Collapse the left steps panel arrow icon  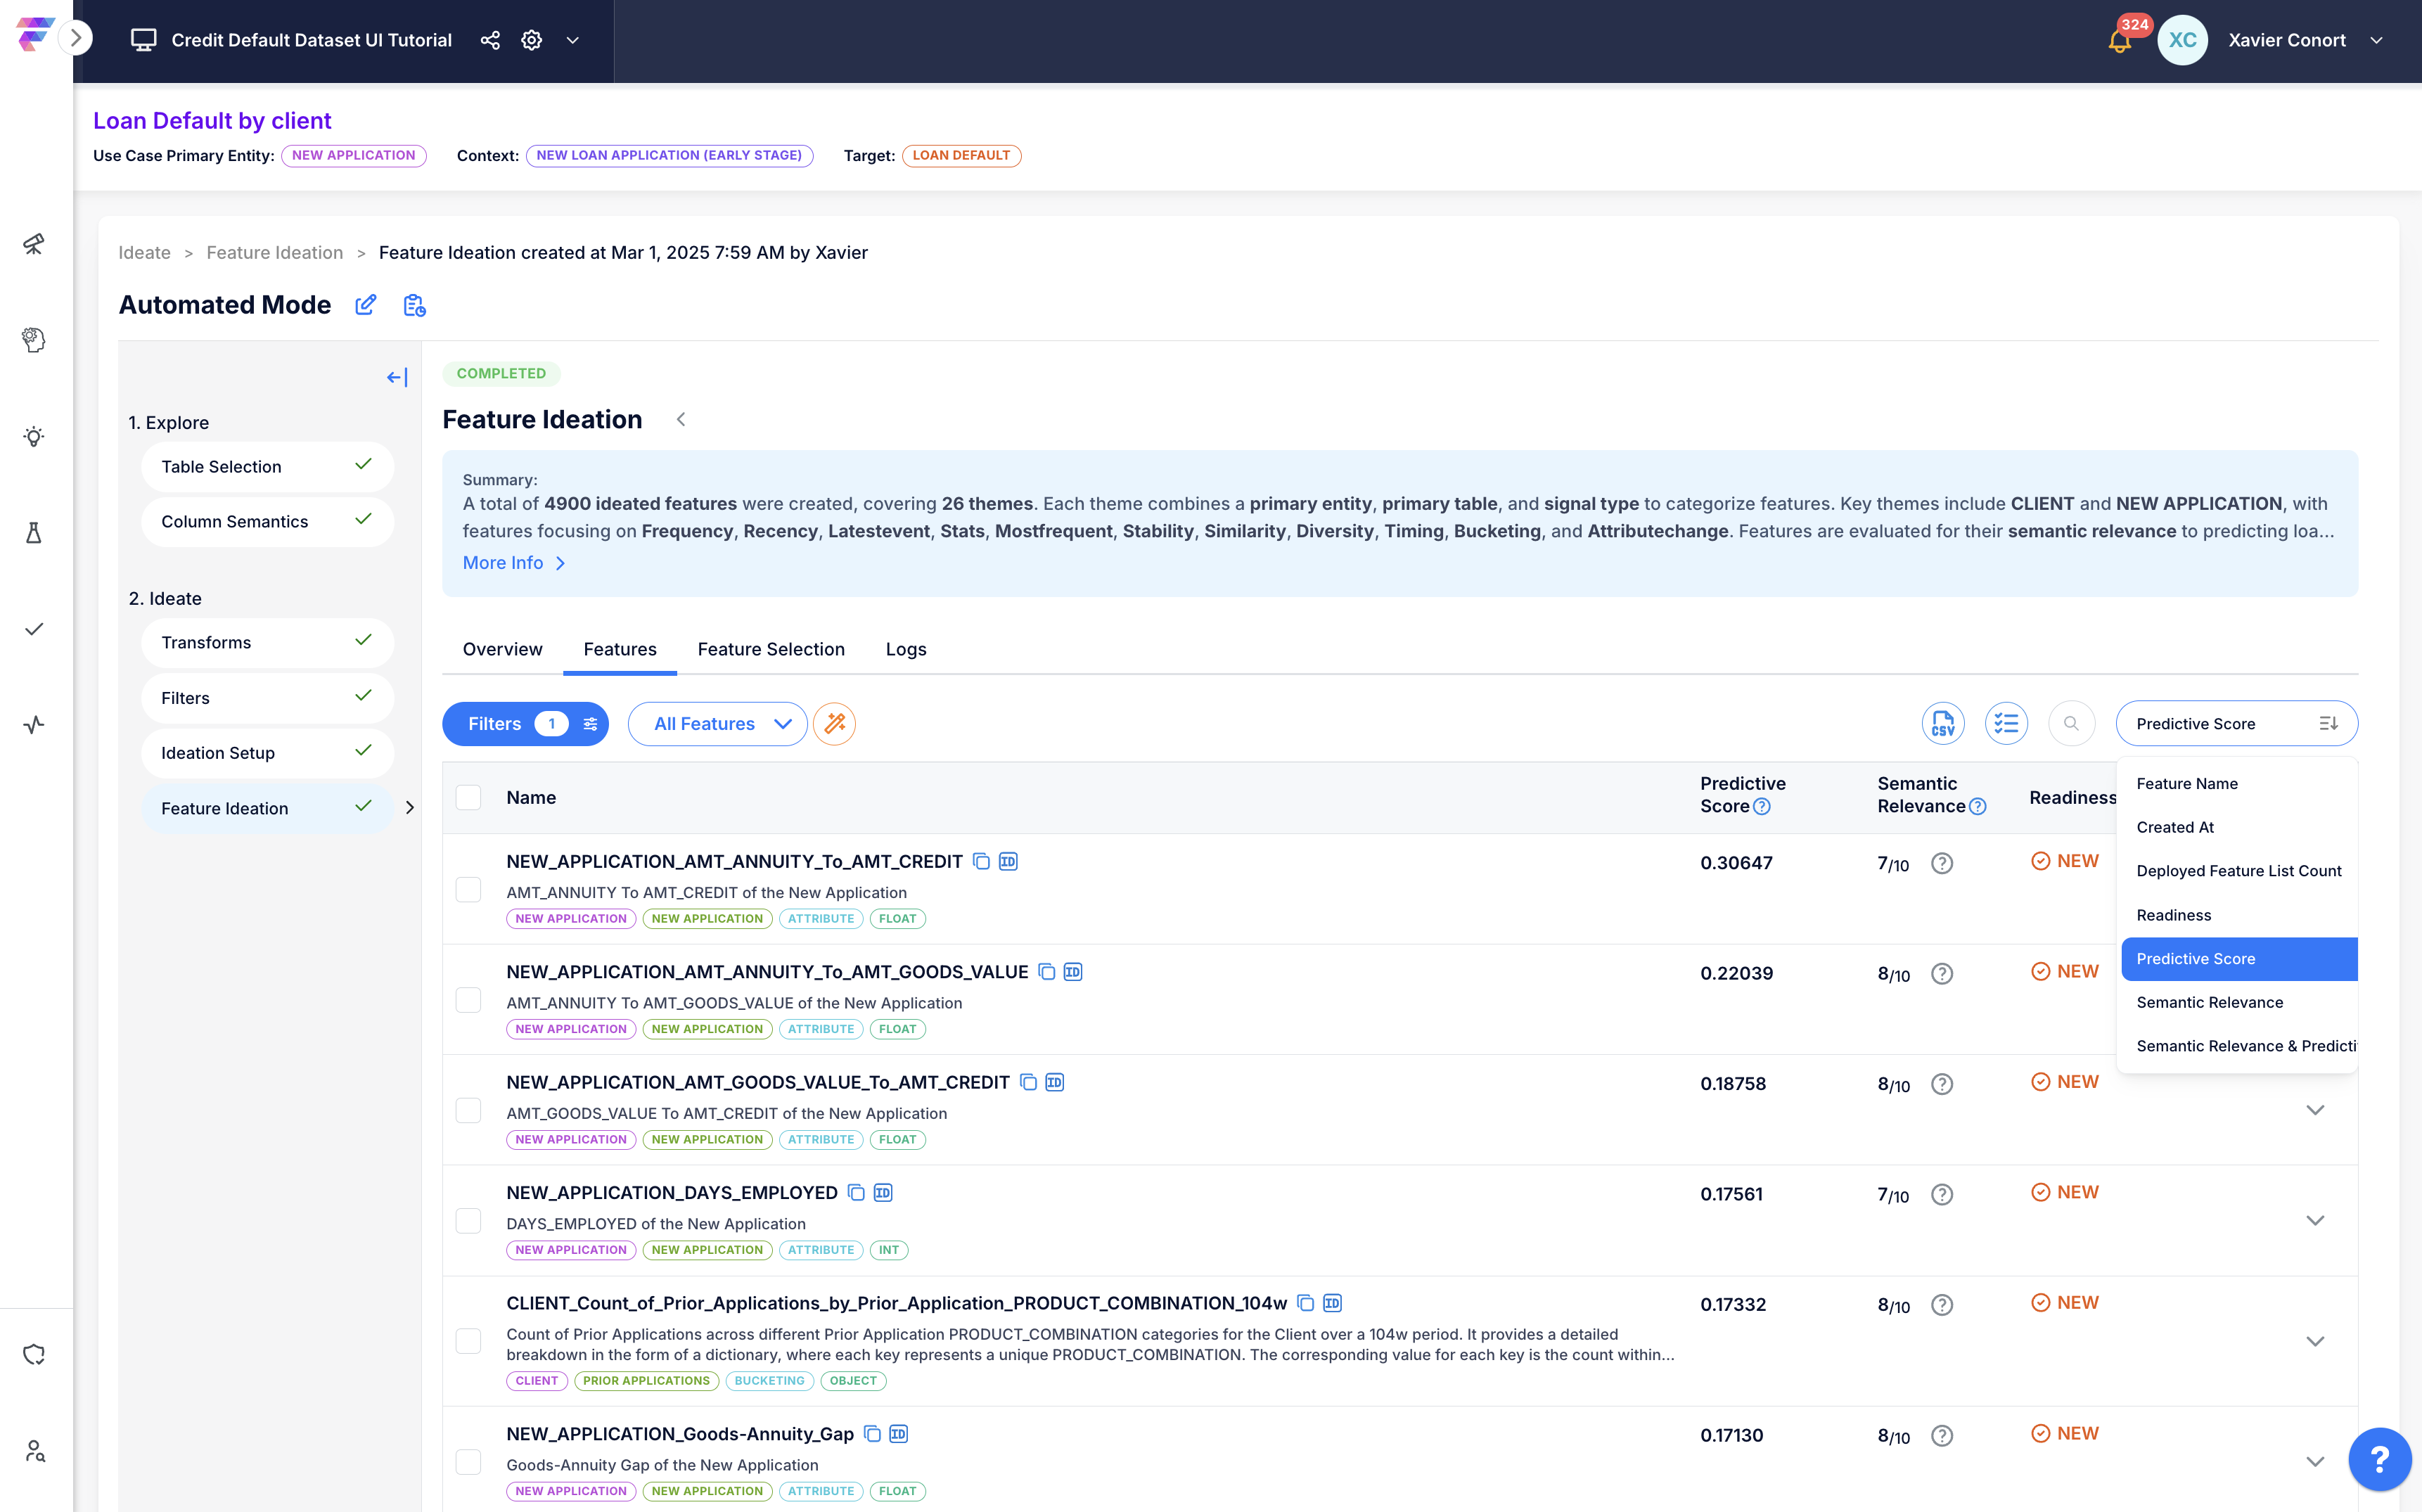(397, 377)
